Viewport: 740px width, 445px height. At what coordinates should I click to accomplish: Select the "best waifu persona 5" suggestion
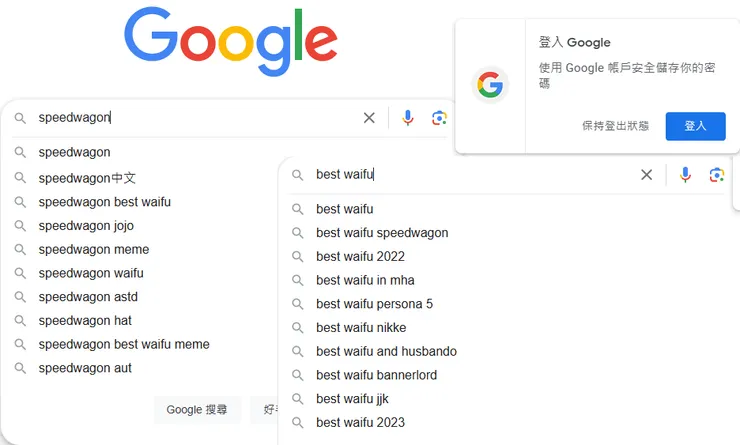(374, 304)
